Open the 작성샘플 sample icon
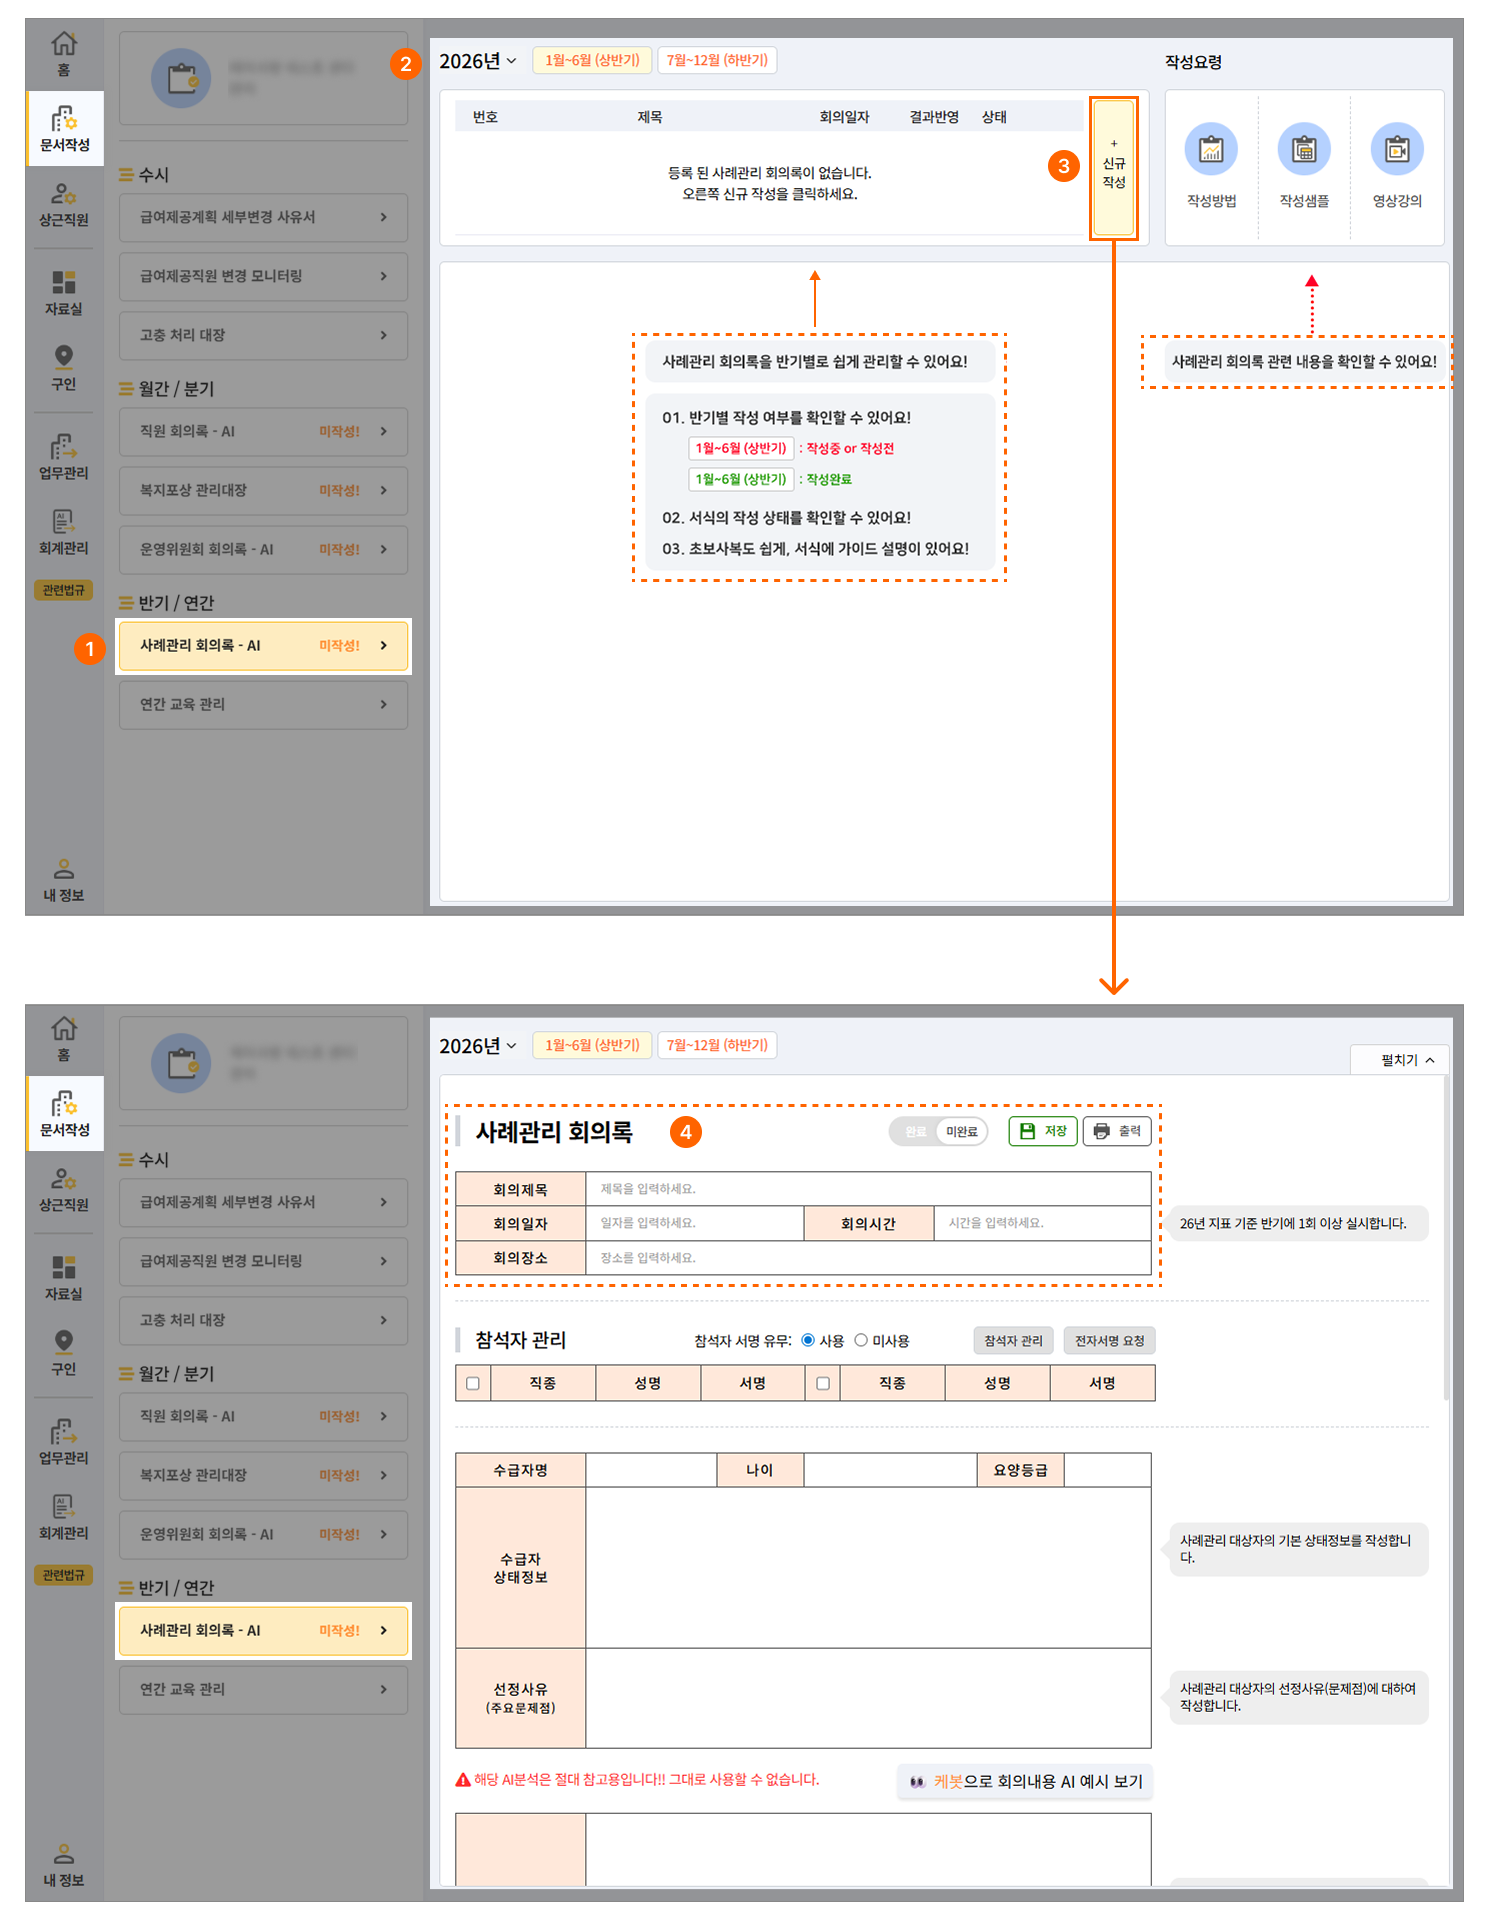This screenshot has width=1489, height=1920. [1304, 150]
